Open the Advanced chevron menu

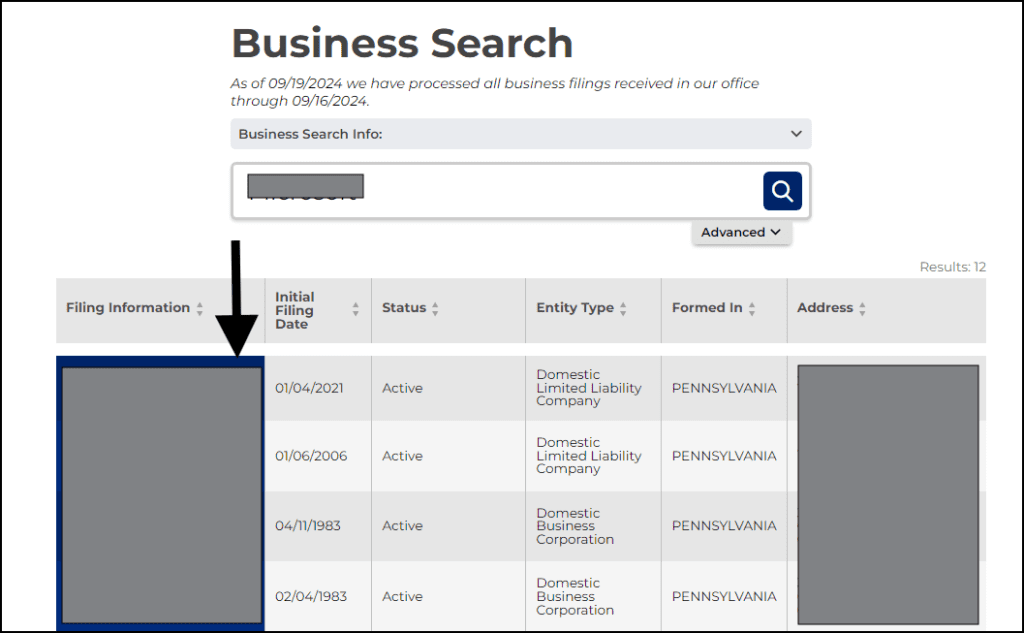pos(770,232)
